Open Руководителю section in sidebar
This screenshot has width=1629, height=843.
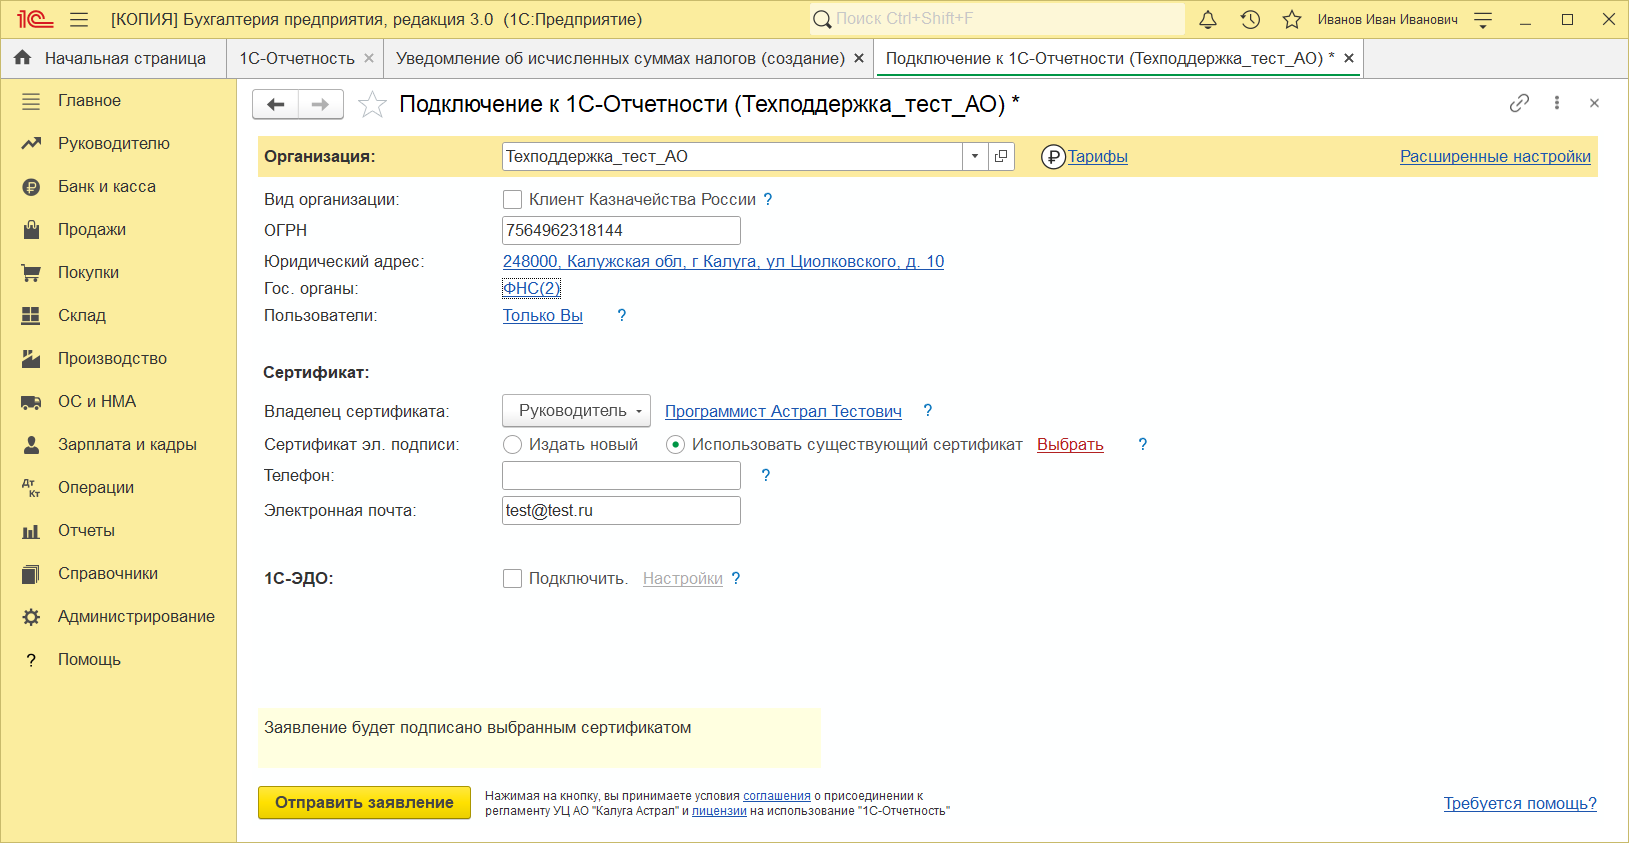pyautogui.click(x=118, y=143)
